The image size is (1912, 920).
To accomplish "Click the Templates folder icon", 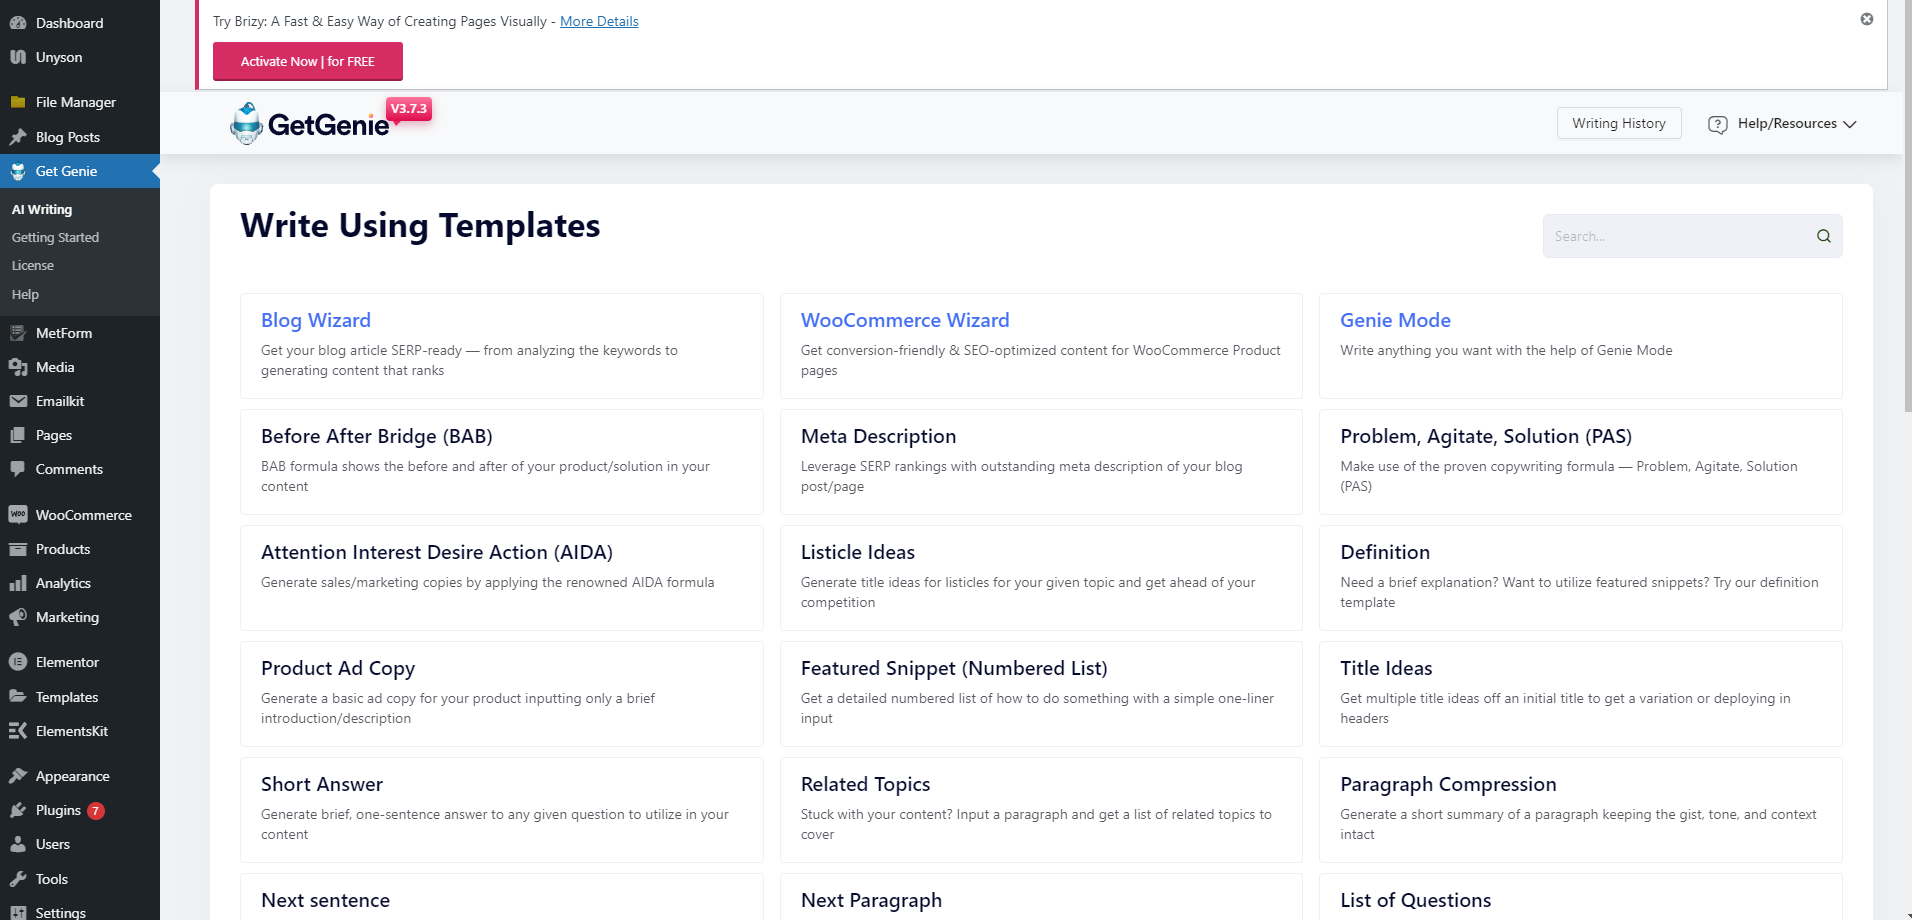I will pos(18,697).
